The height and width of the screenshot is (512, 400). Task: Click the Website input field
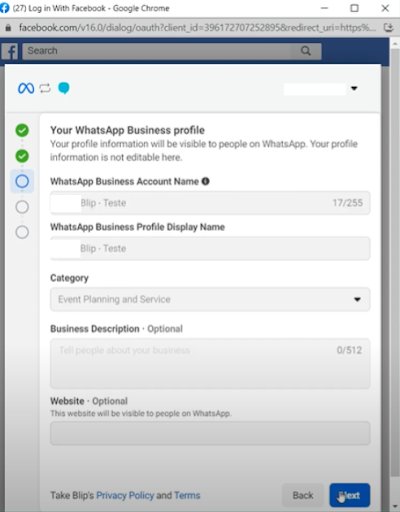click(210, 433)
